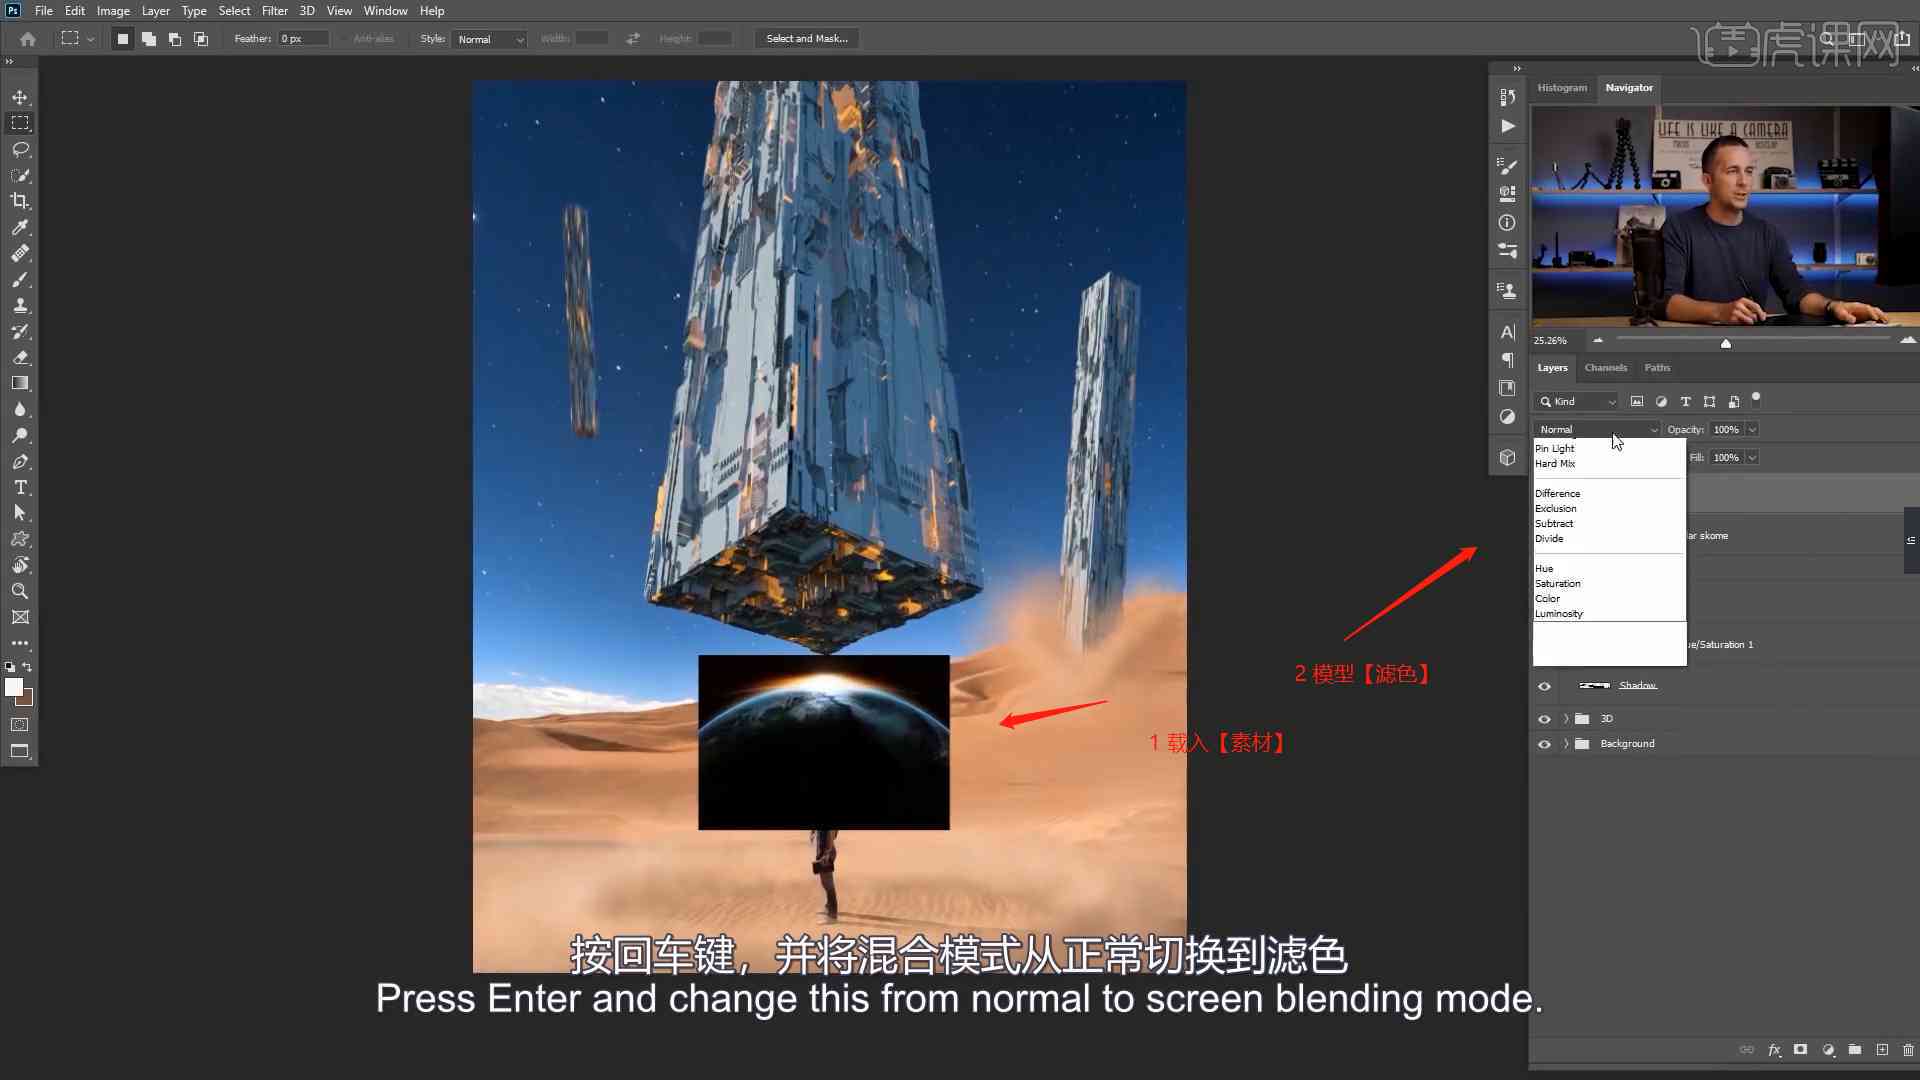
Task: Select the Rectangular Marquee tool in toolbox
Action: (20, 123)
